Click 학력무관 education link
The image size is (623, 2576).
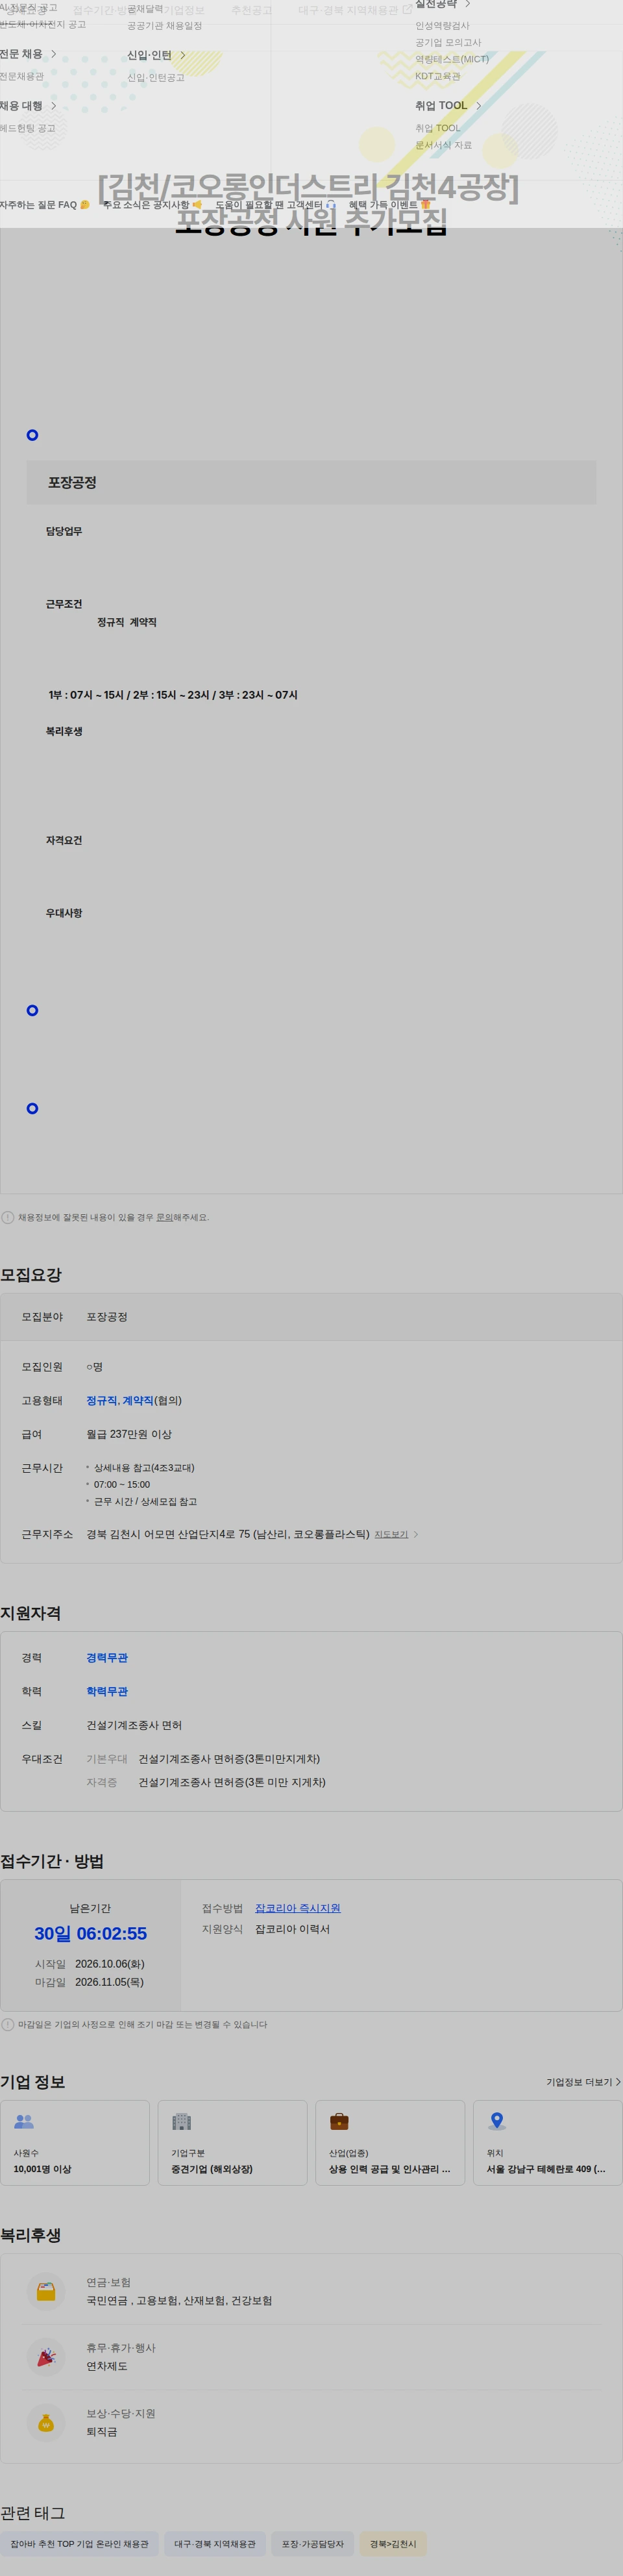(107, 1691)
